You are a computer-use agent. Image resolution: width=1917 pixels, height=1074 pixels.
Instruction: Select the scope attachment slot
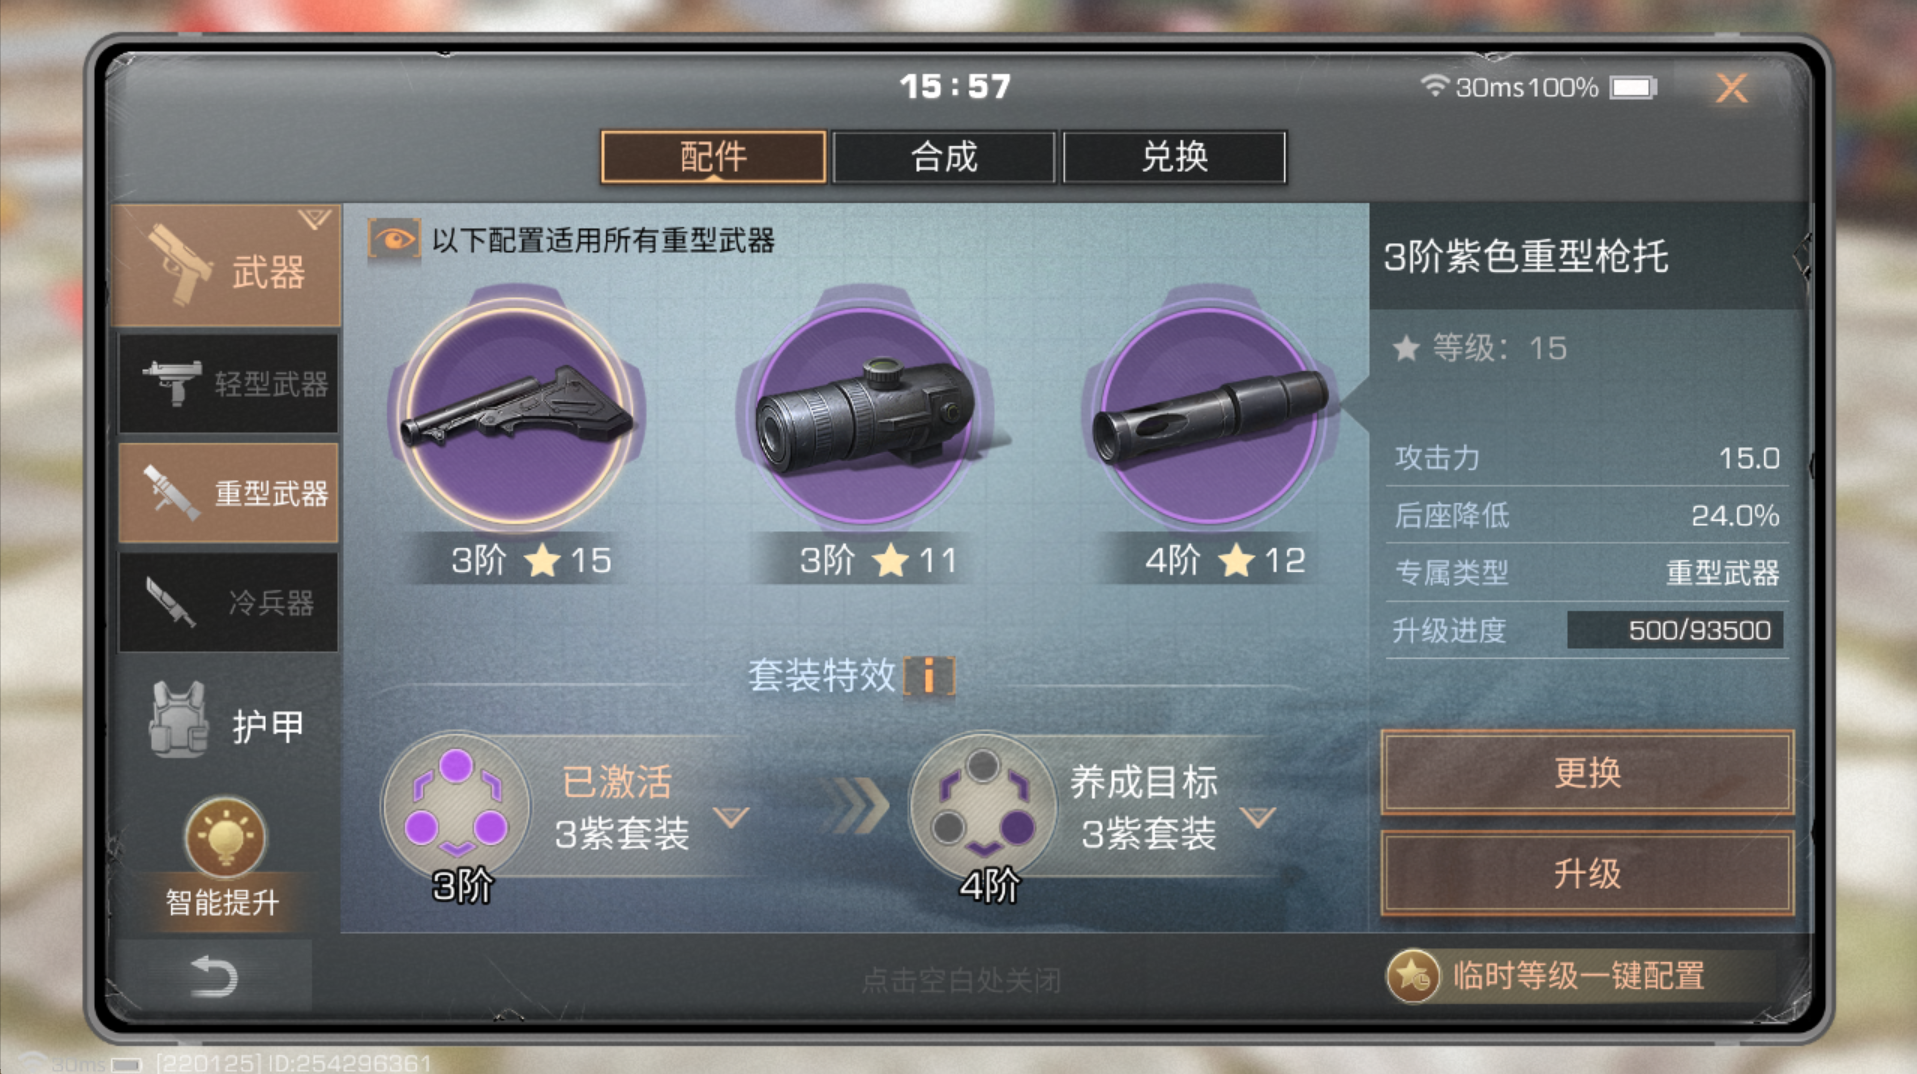[865, 413]
